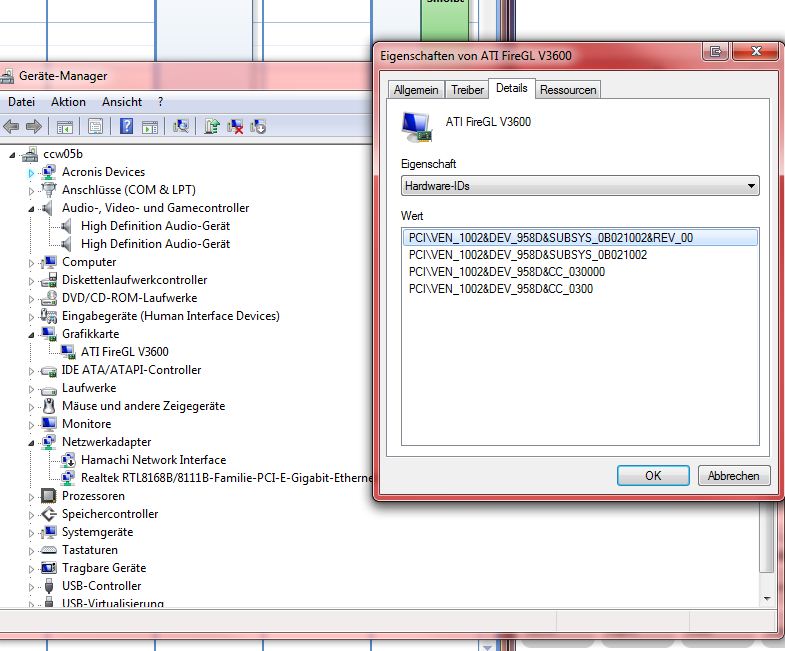This screenshot has width=785, height=651.
Task: Close the Eigenschaften von ATI FireGL V3600 dialog
Action: point(756,51)
